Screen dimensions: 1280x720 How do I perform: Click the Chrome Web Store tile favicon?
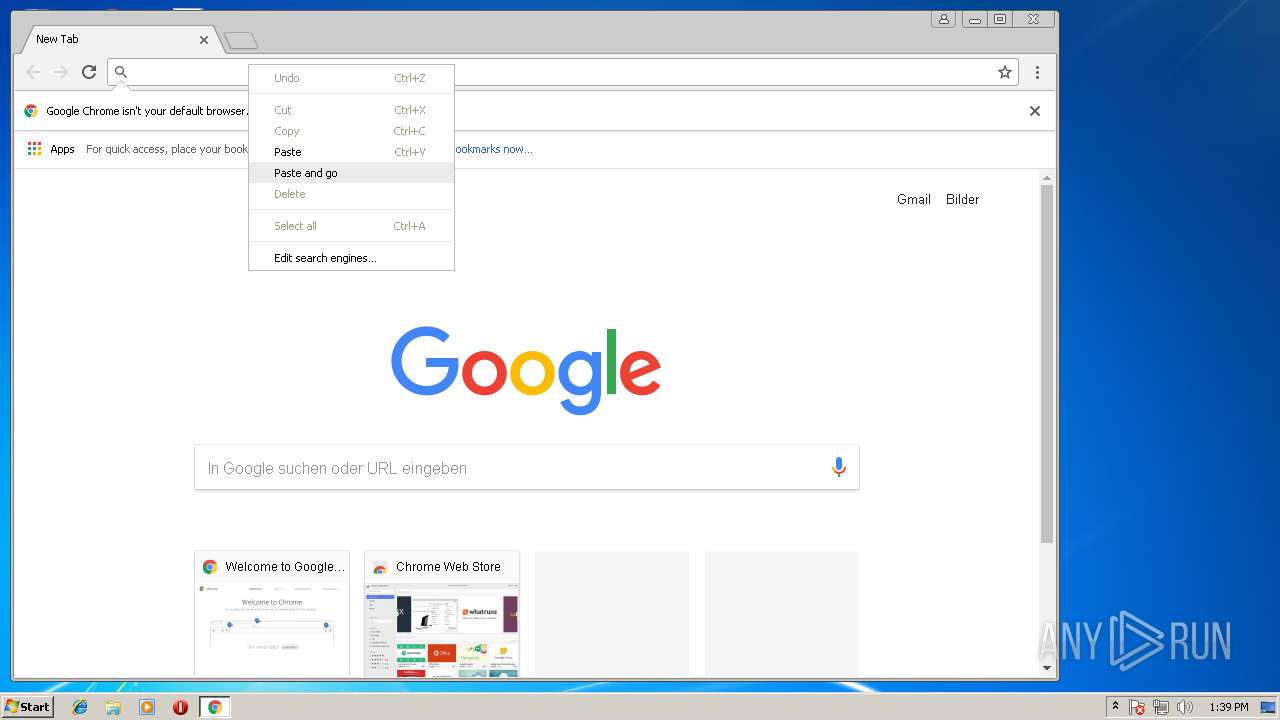[x=380, y=567]
